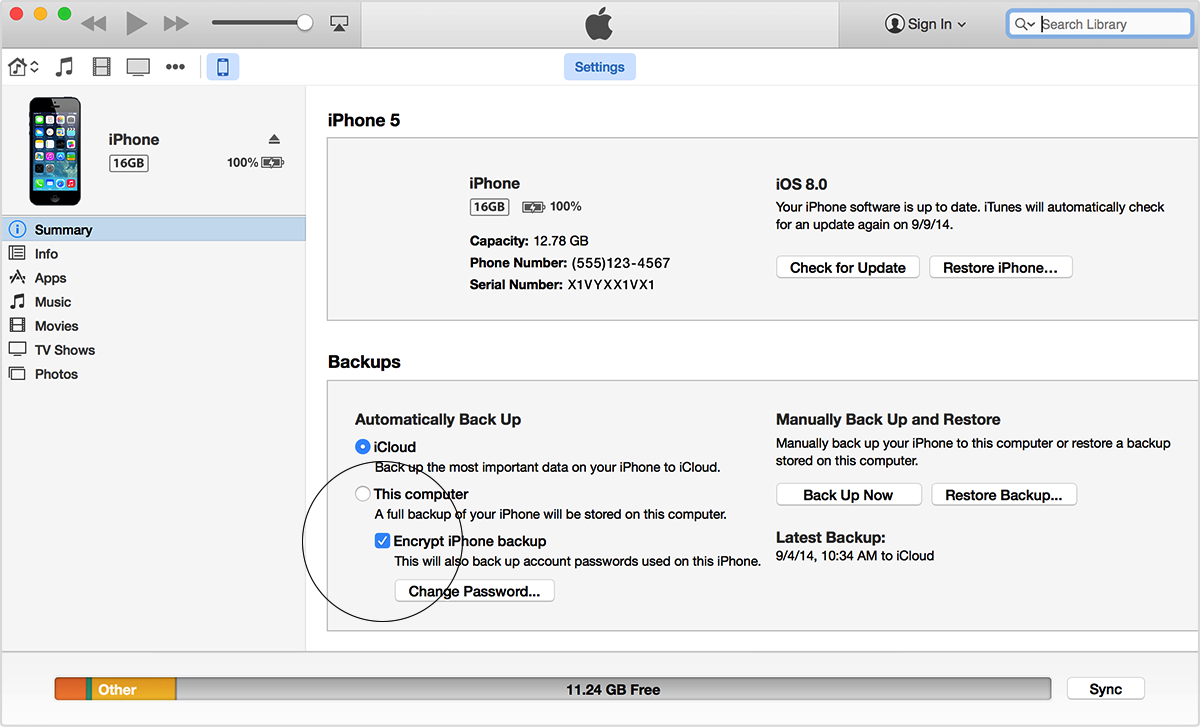Click the Restore Backup button
This screenshot has width=1200, height=728.
(x=1004, y=495)
